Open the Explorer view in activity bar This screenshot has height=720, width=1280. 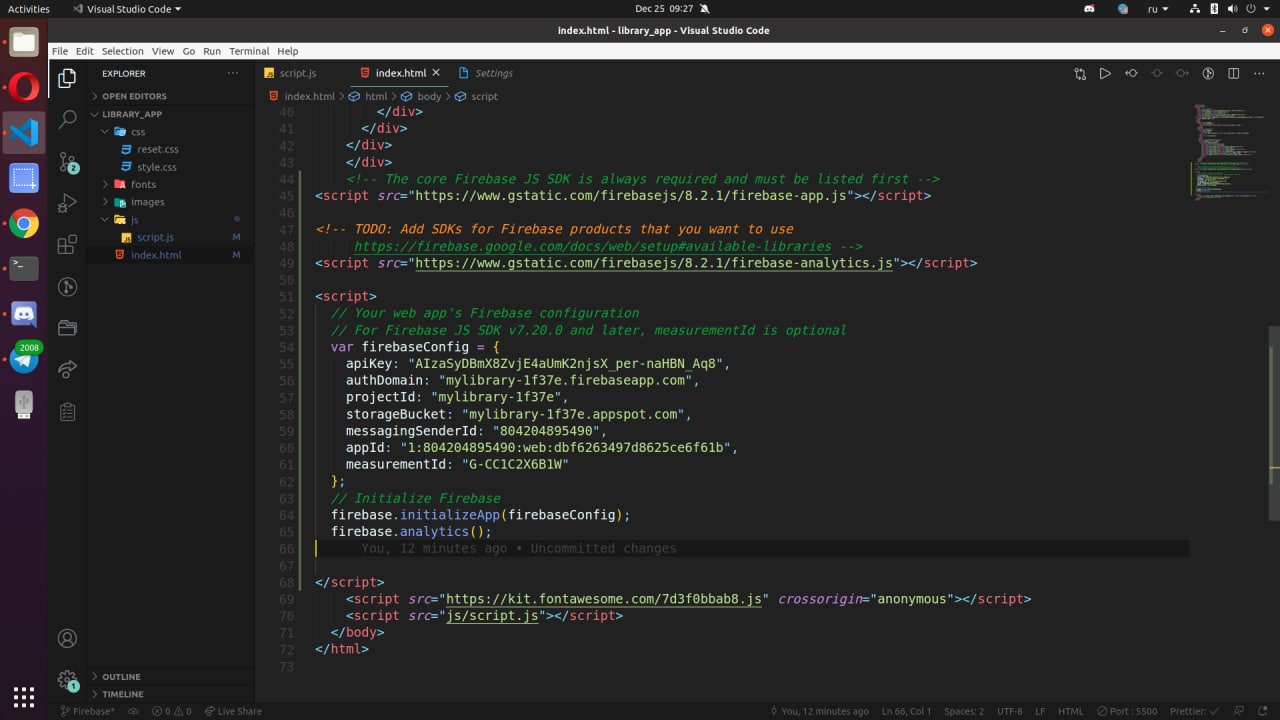click(67, 78)
